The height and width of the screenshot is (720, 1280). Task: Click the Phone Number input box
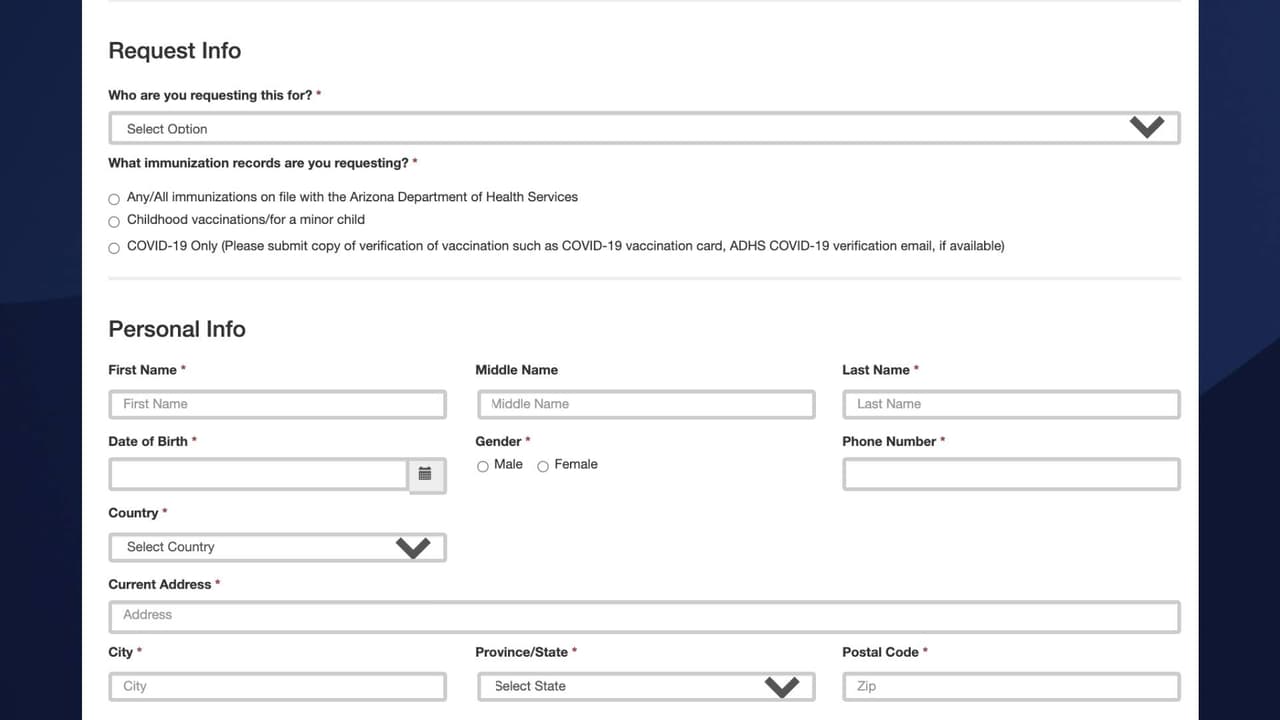click(1011, 474)
